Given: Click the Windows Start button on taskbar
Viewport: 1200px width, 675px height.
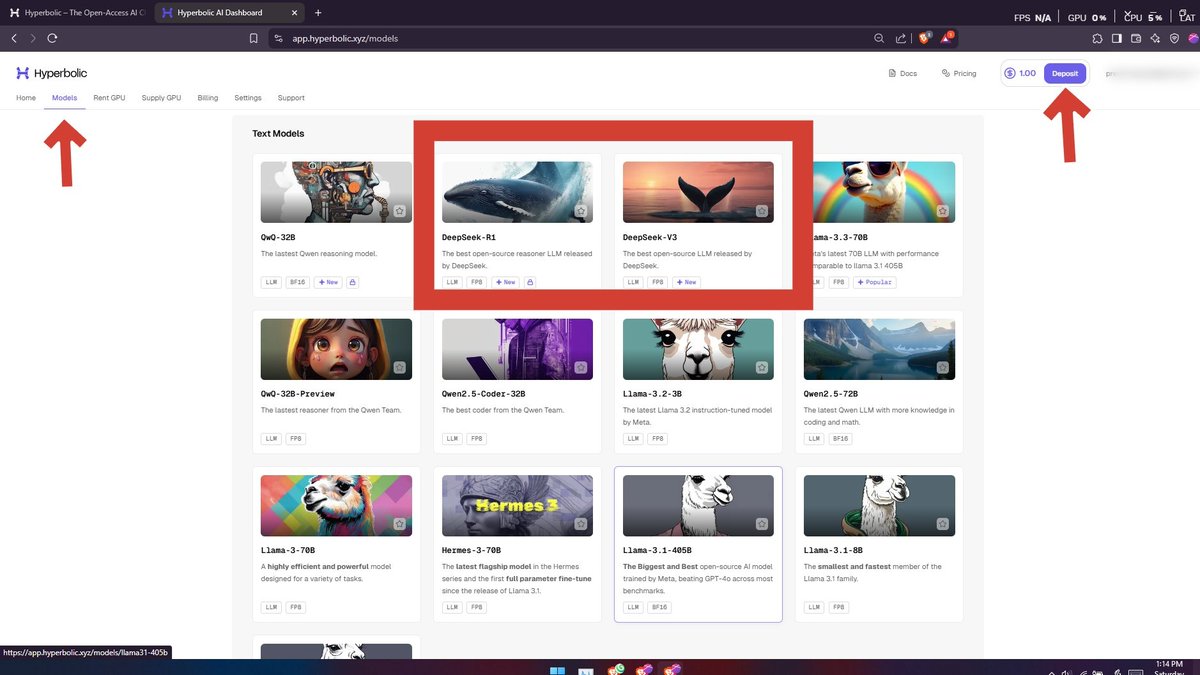Looking at the screenshot, I should click(x=556, y=669).
